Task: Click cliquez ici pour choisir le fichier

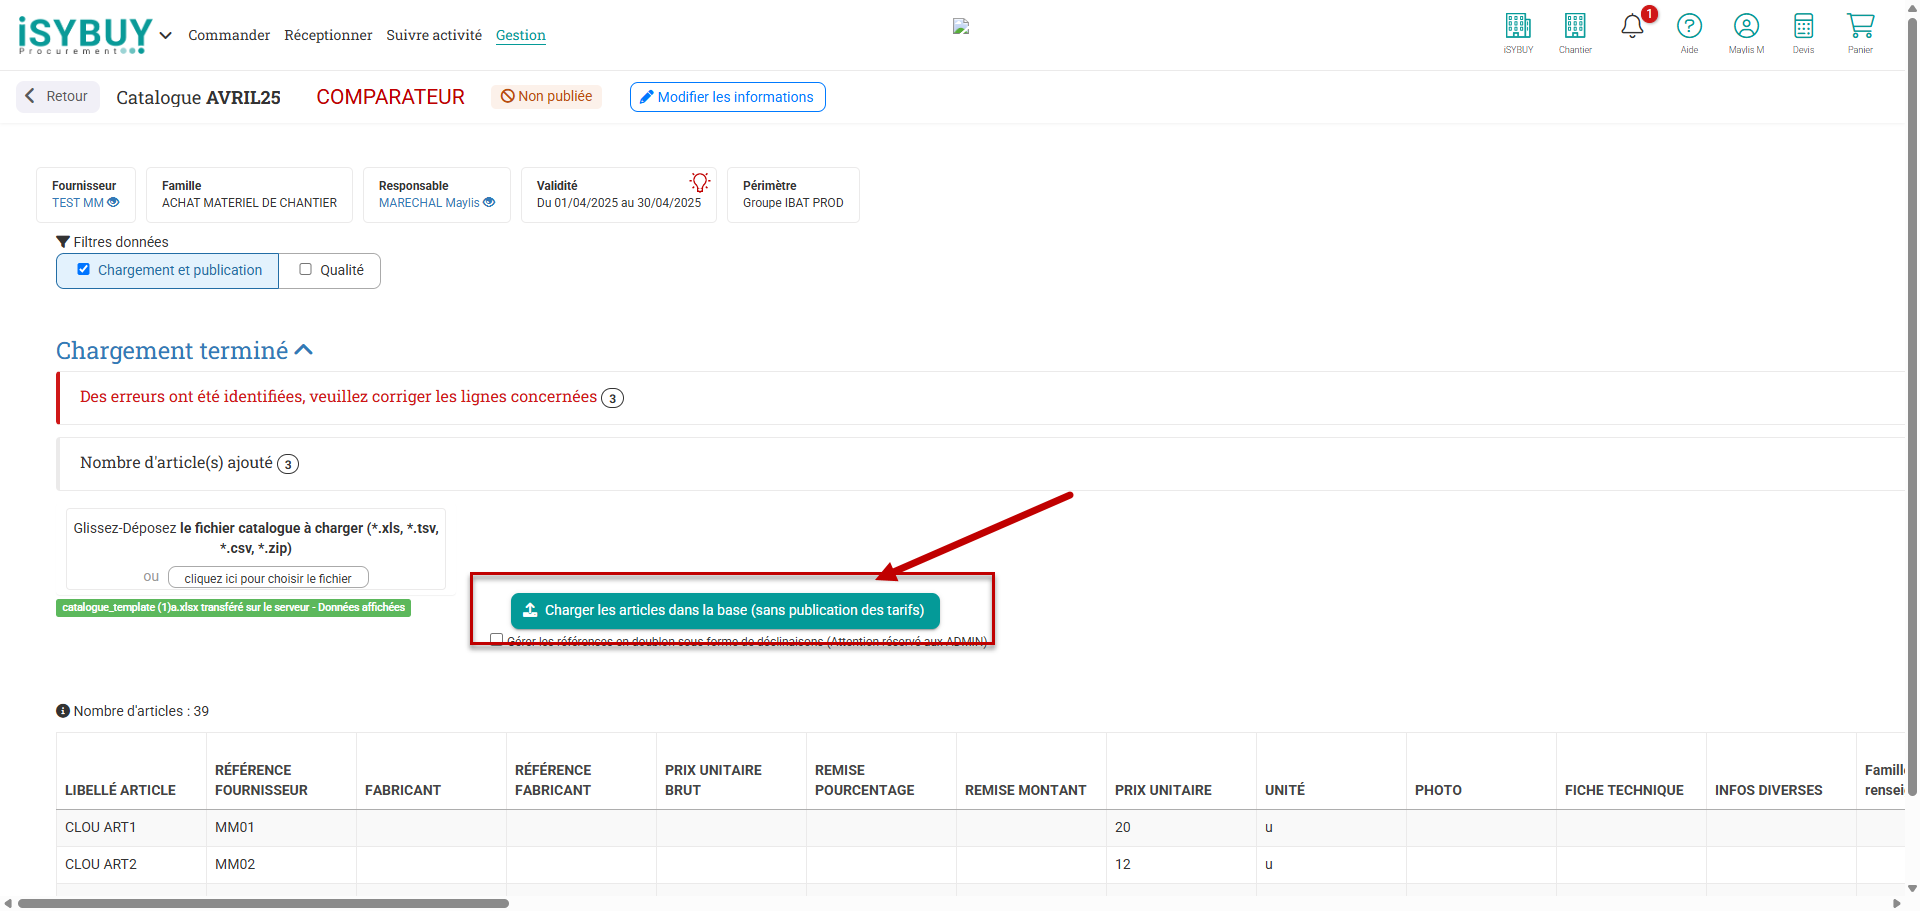Action: (x=268, y=578)
